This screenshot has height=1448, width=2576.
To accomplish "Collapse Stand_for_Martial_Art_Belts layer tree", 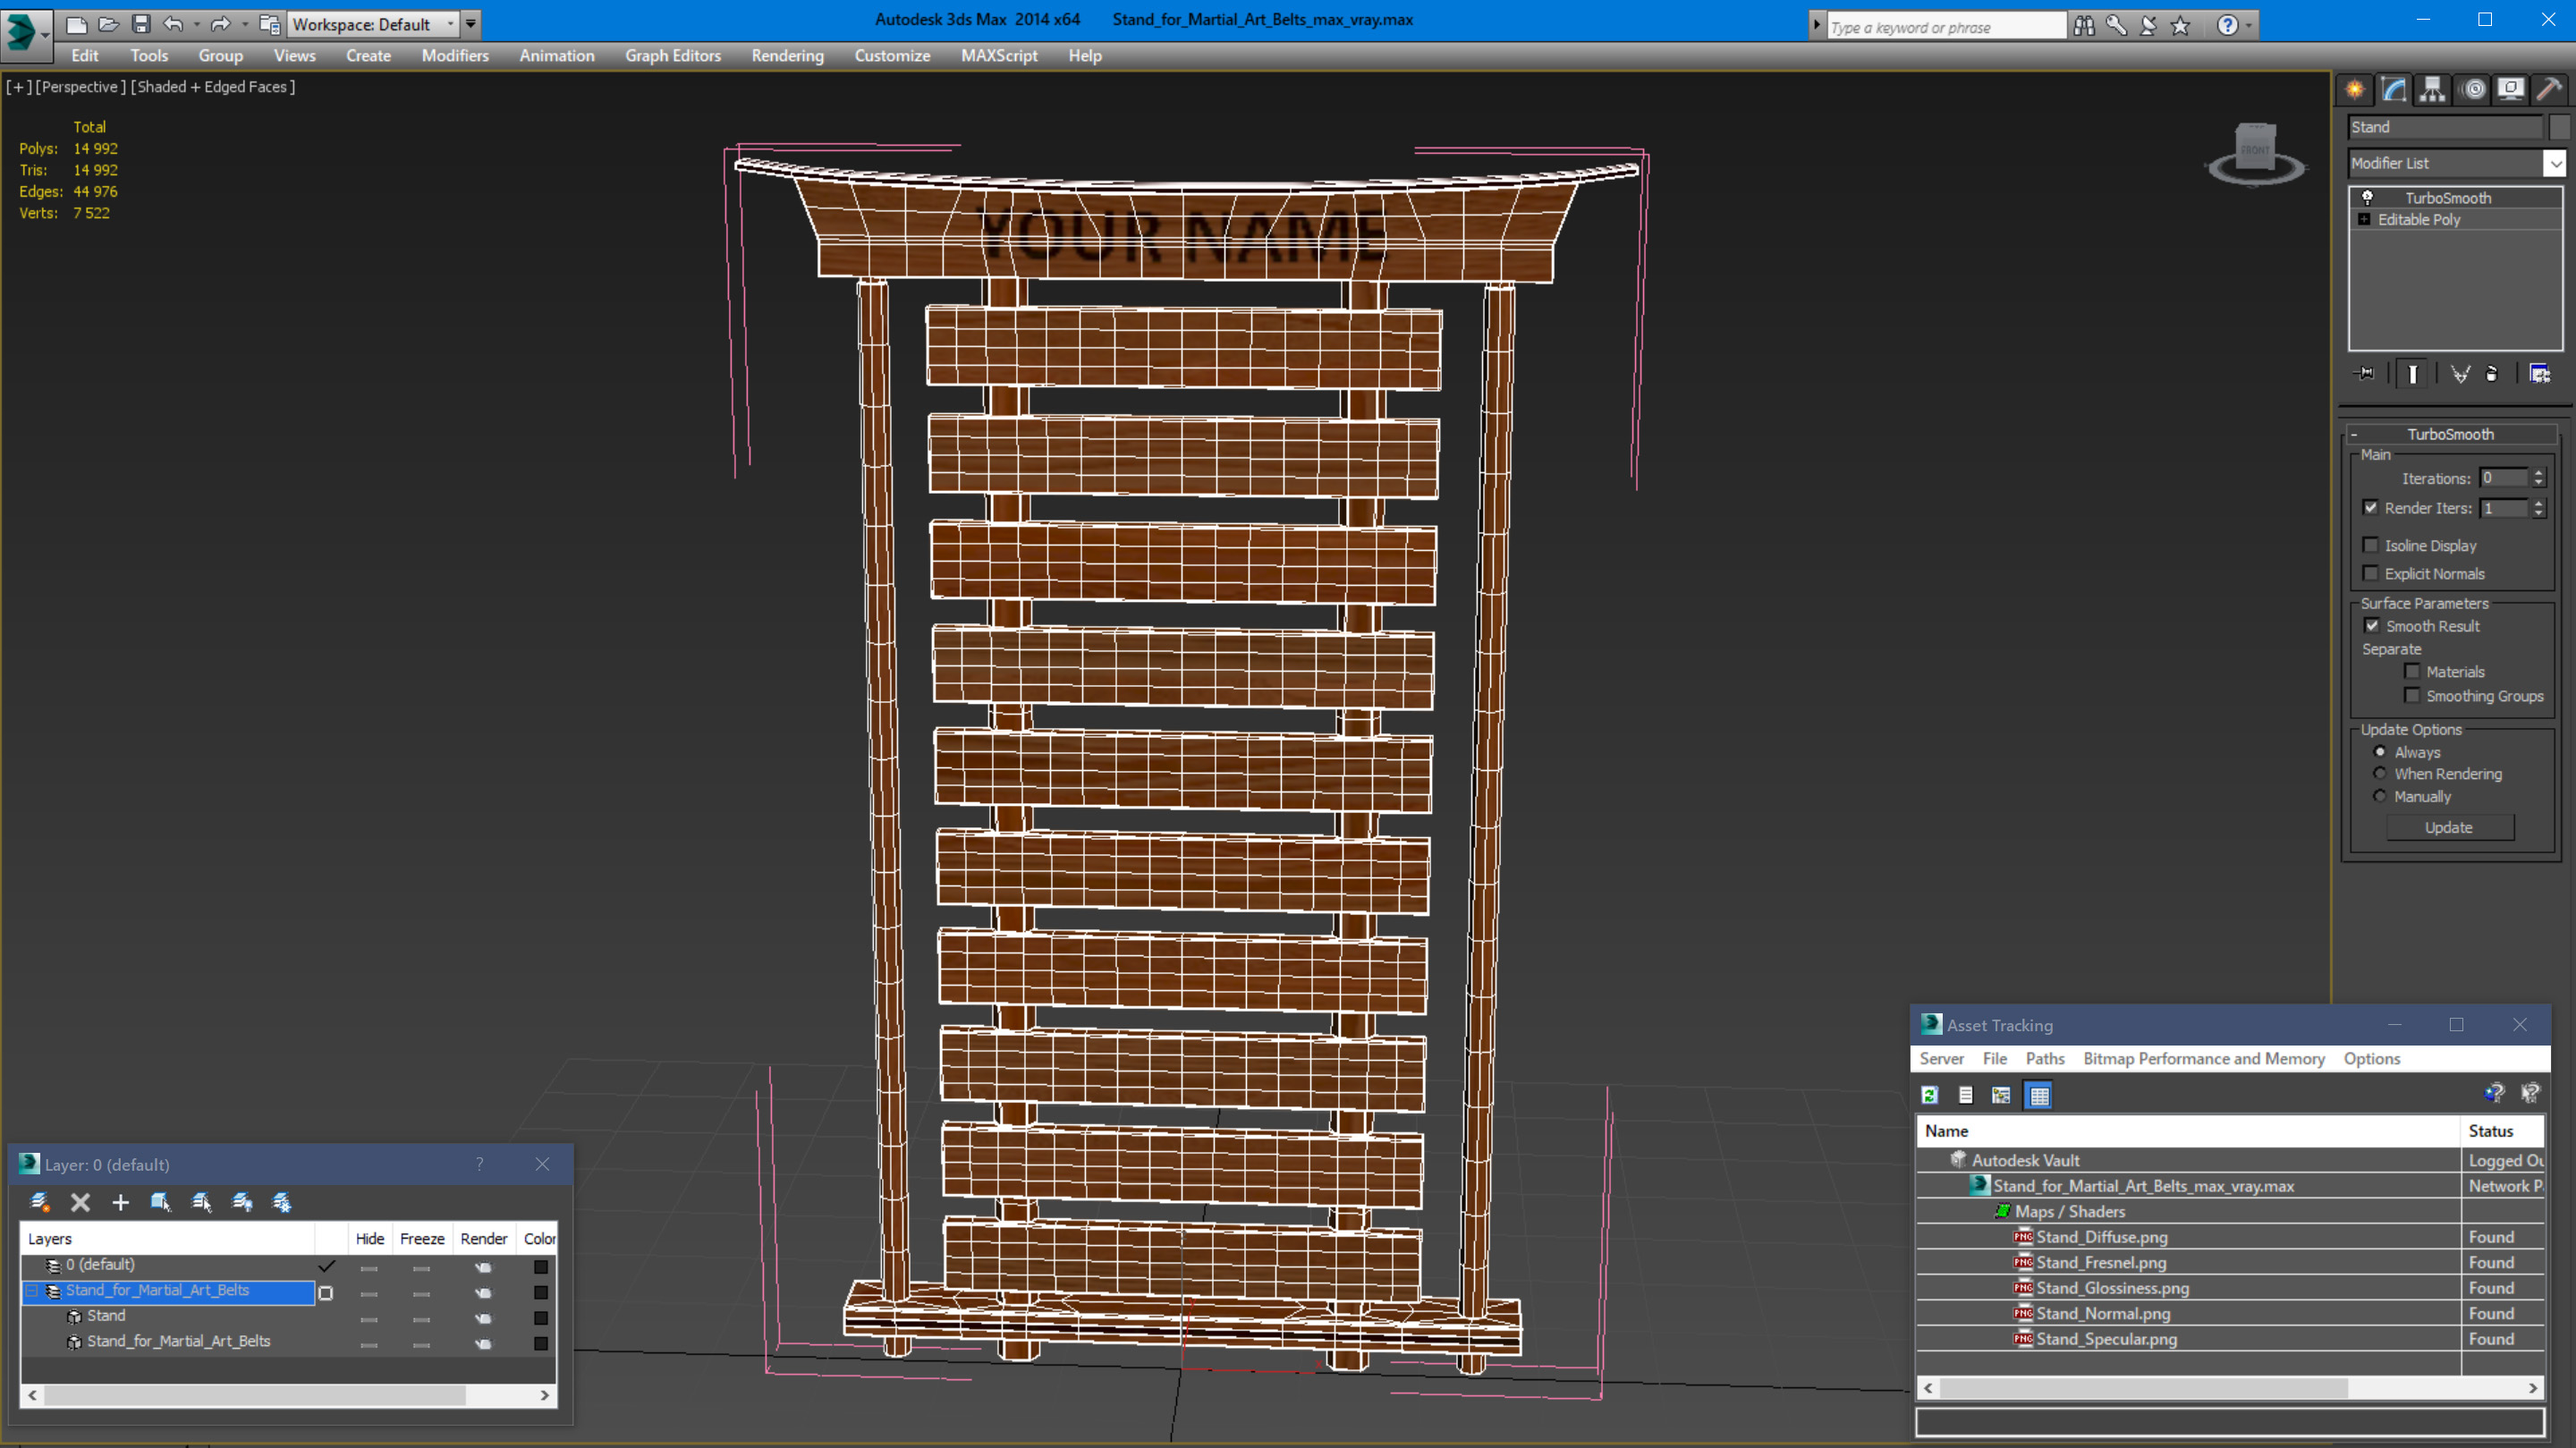I will (32, 1291).
